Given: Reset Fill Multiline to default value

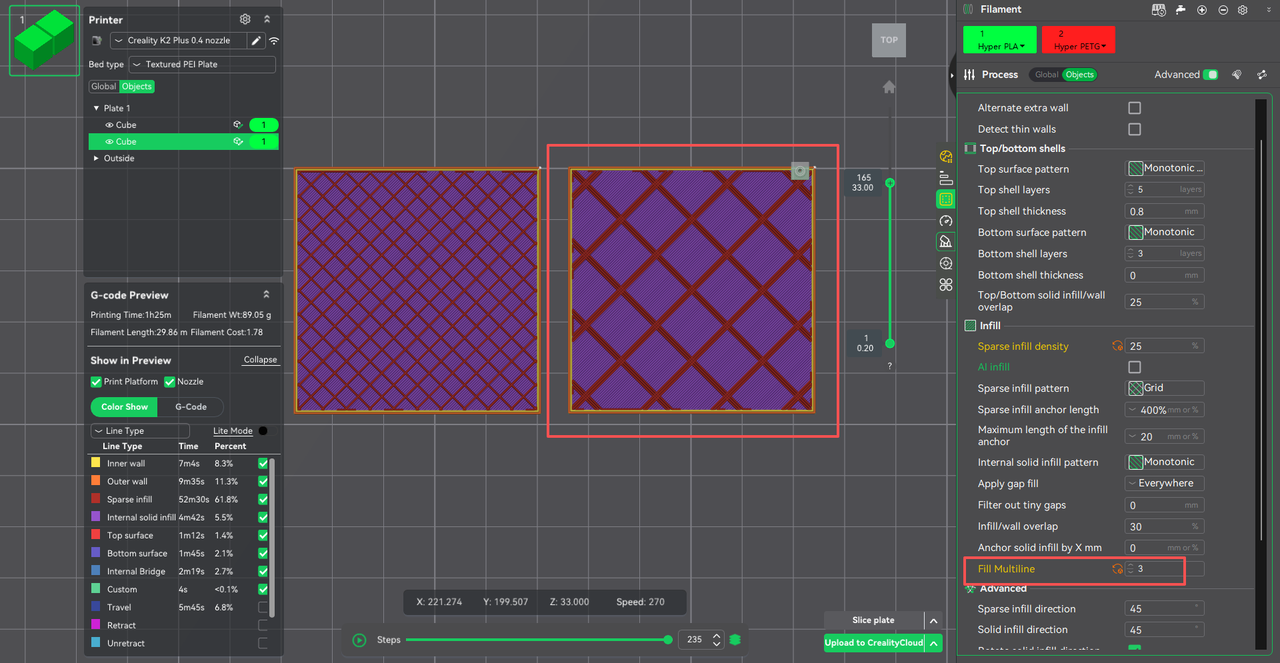Looking at the screenshot, I should [x=1117, y=569].
